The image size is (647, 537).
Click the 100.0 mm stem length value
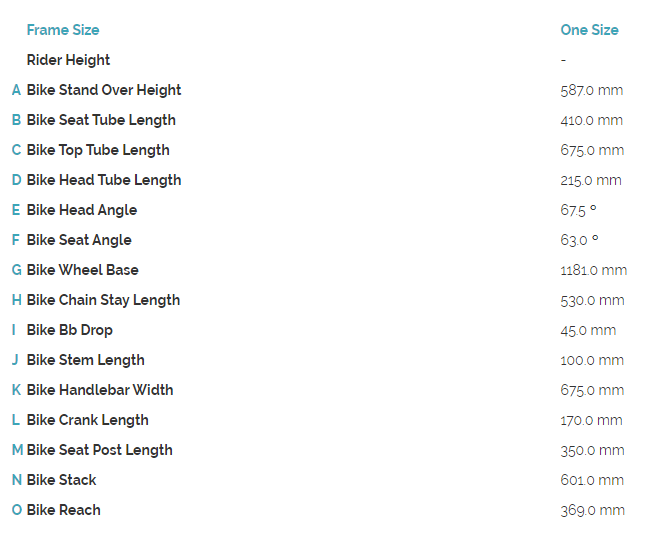592,360
